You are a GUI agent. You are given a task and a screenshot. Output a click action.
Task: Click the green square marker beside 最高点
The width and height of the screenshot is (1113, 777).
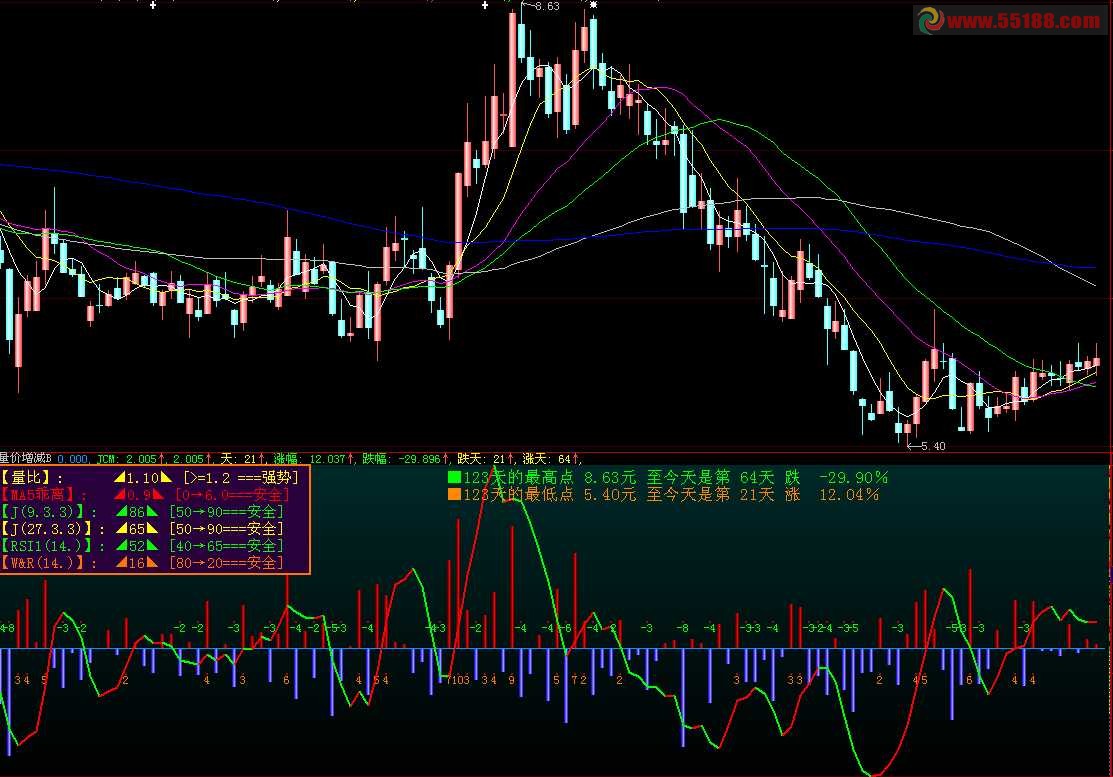tap(454, 478)
